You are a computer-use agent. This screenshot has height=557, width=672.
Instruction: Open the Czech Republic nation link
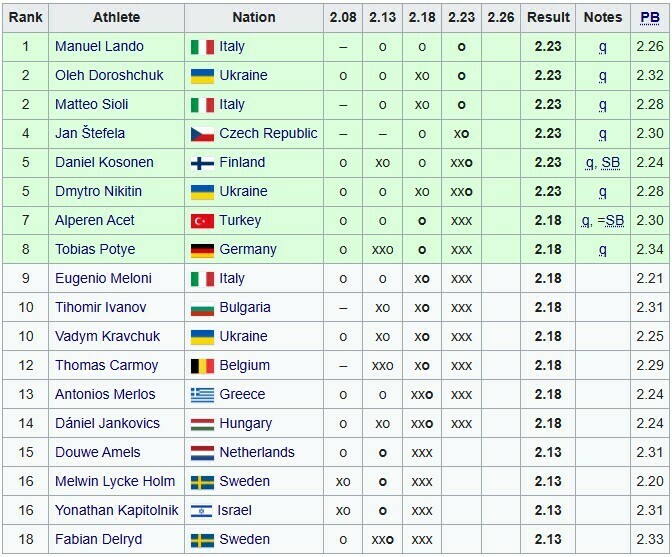[268, 134]
